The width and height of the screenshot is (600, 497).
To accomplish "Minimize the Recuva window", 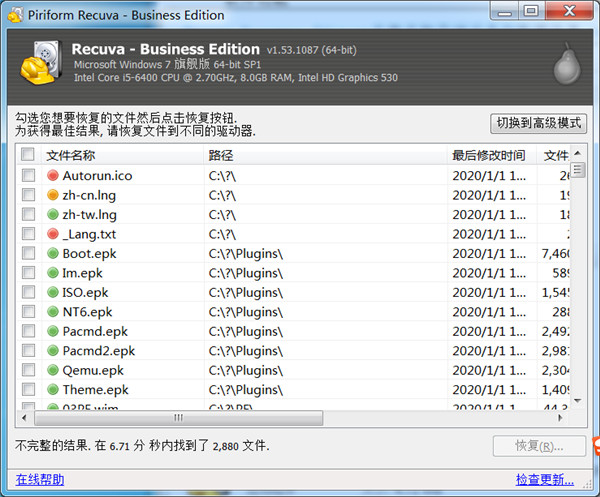I will click(x=504, y=11).
